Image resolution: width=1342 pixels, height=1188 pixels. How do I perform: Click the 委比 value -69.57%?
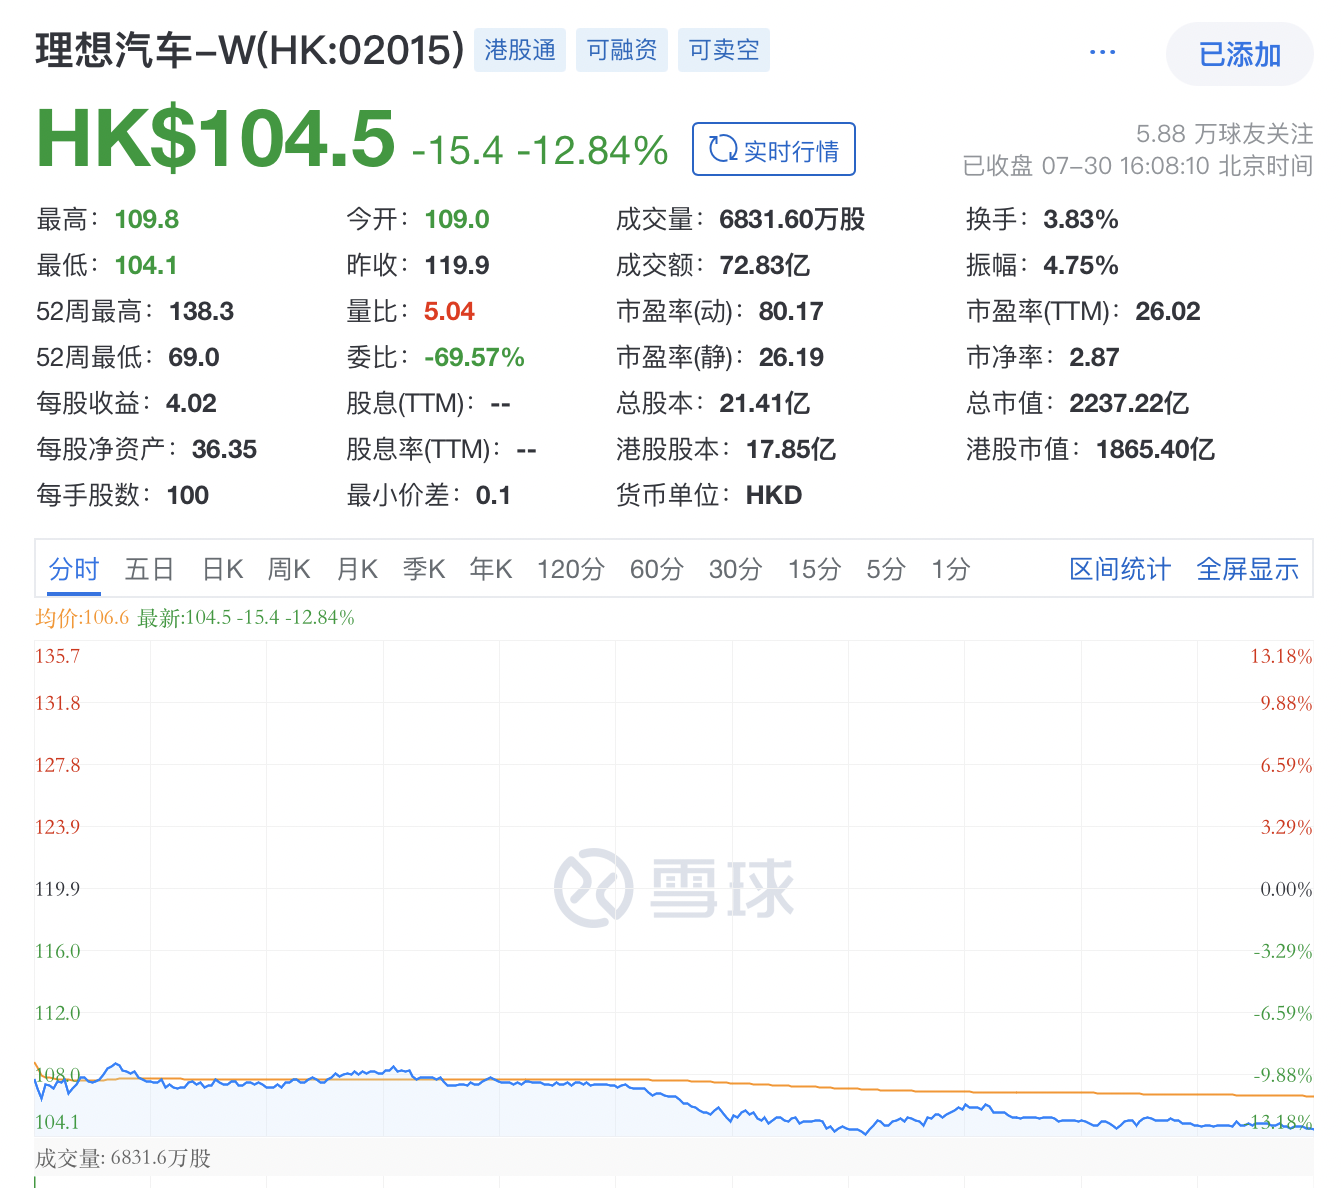coord(474,357)
